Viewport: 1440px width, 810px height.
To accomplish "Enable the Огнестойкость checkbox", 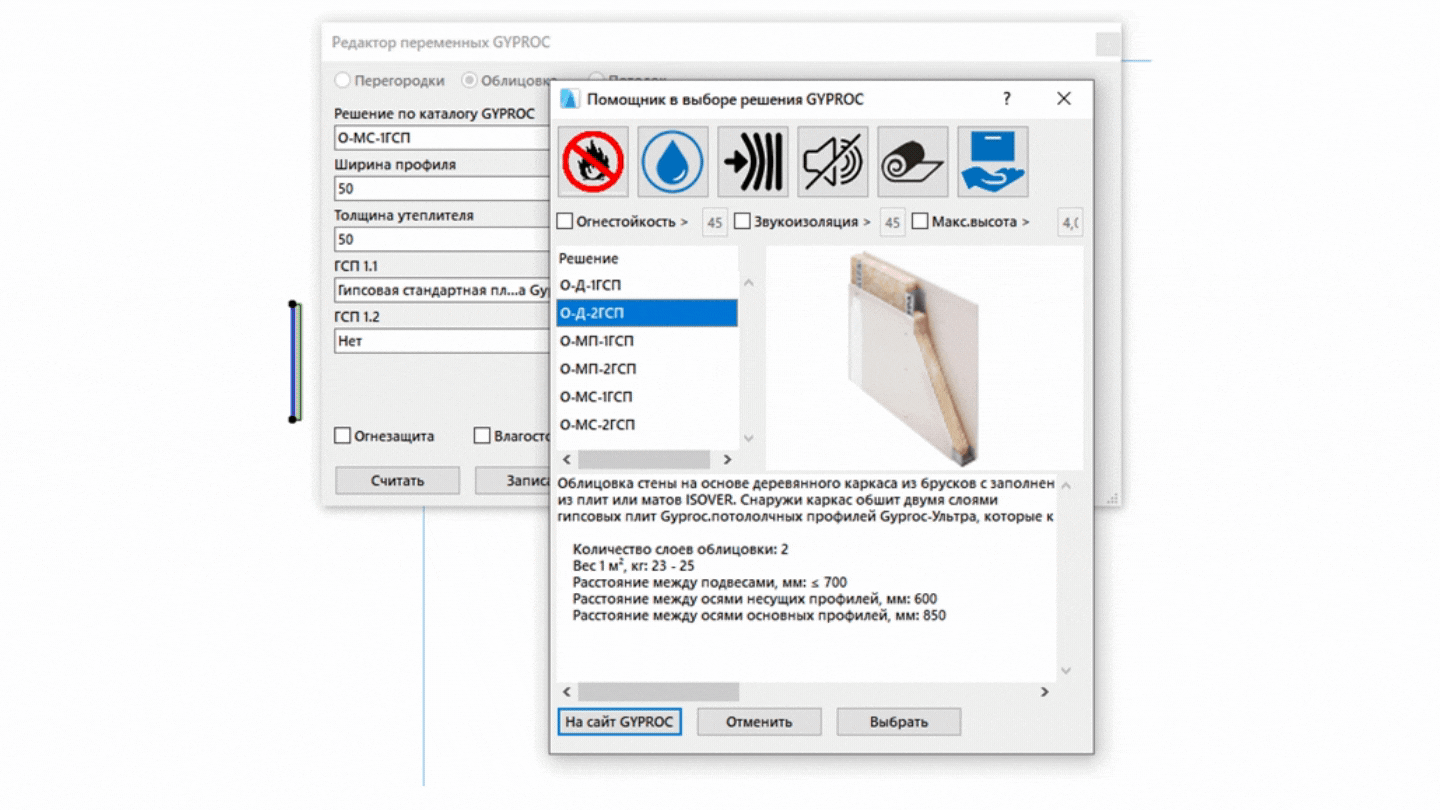I will (565, 221).
